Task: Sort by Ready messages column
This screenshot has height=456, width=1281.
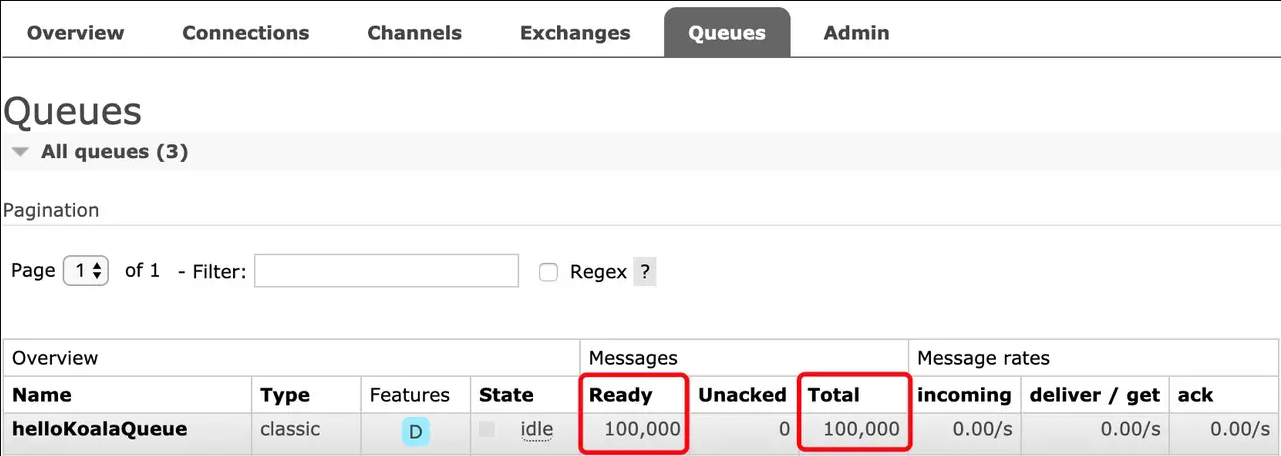Action: 620,395
